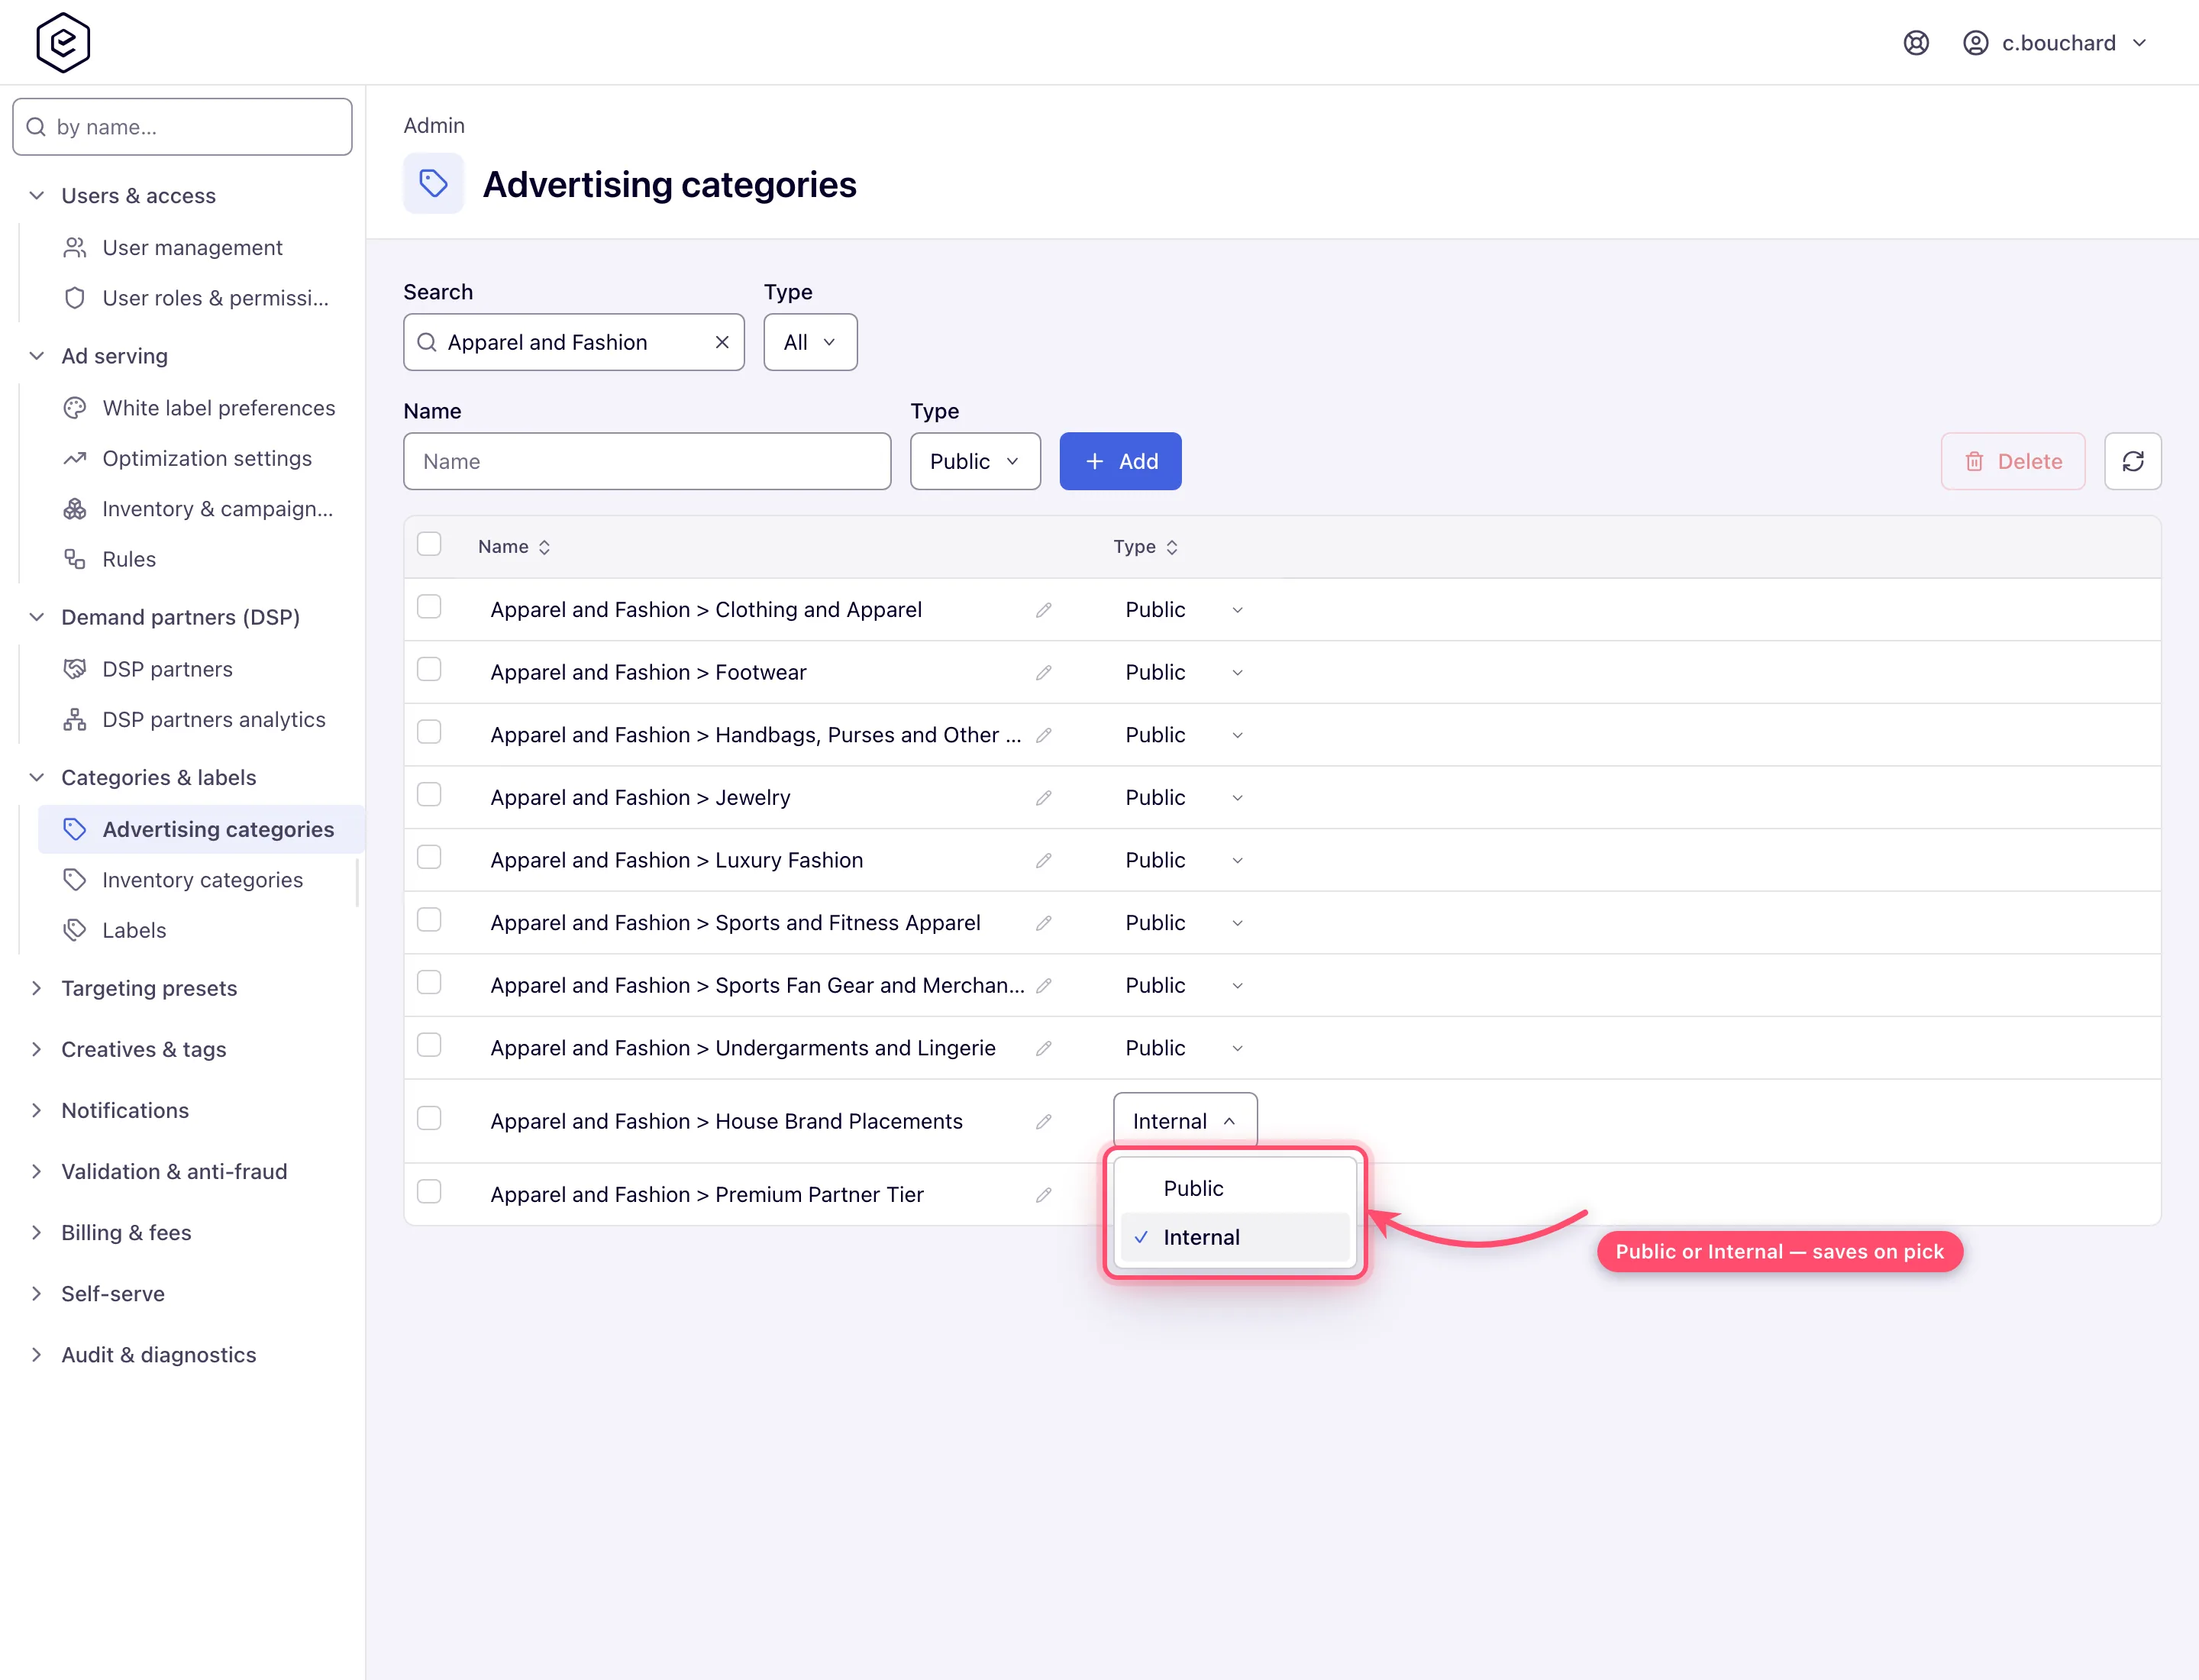Click the user avatar icon beside c.bouchard

click(x=1975, y=43)
